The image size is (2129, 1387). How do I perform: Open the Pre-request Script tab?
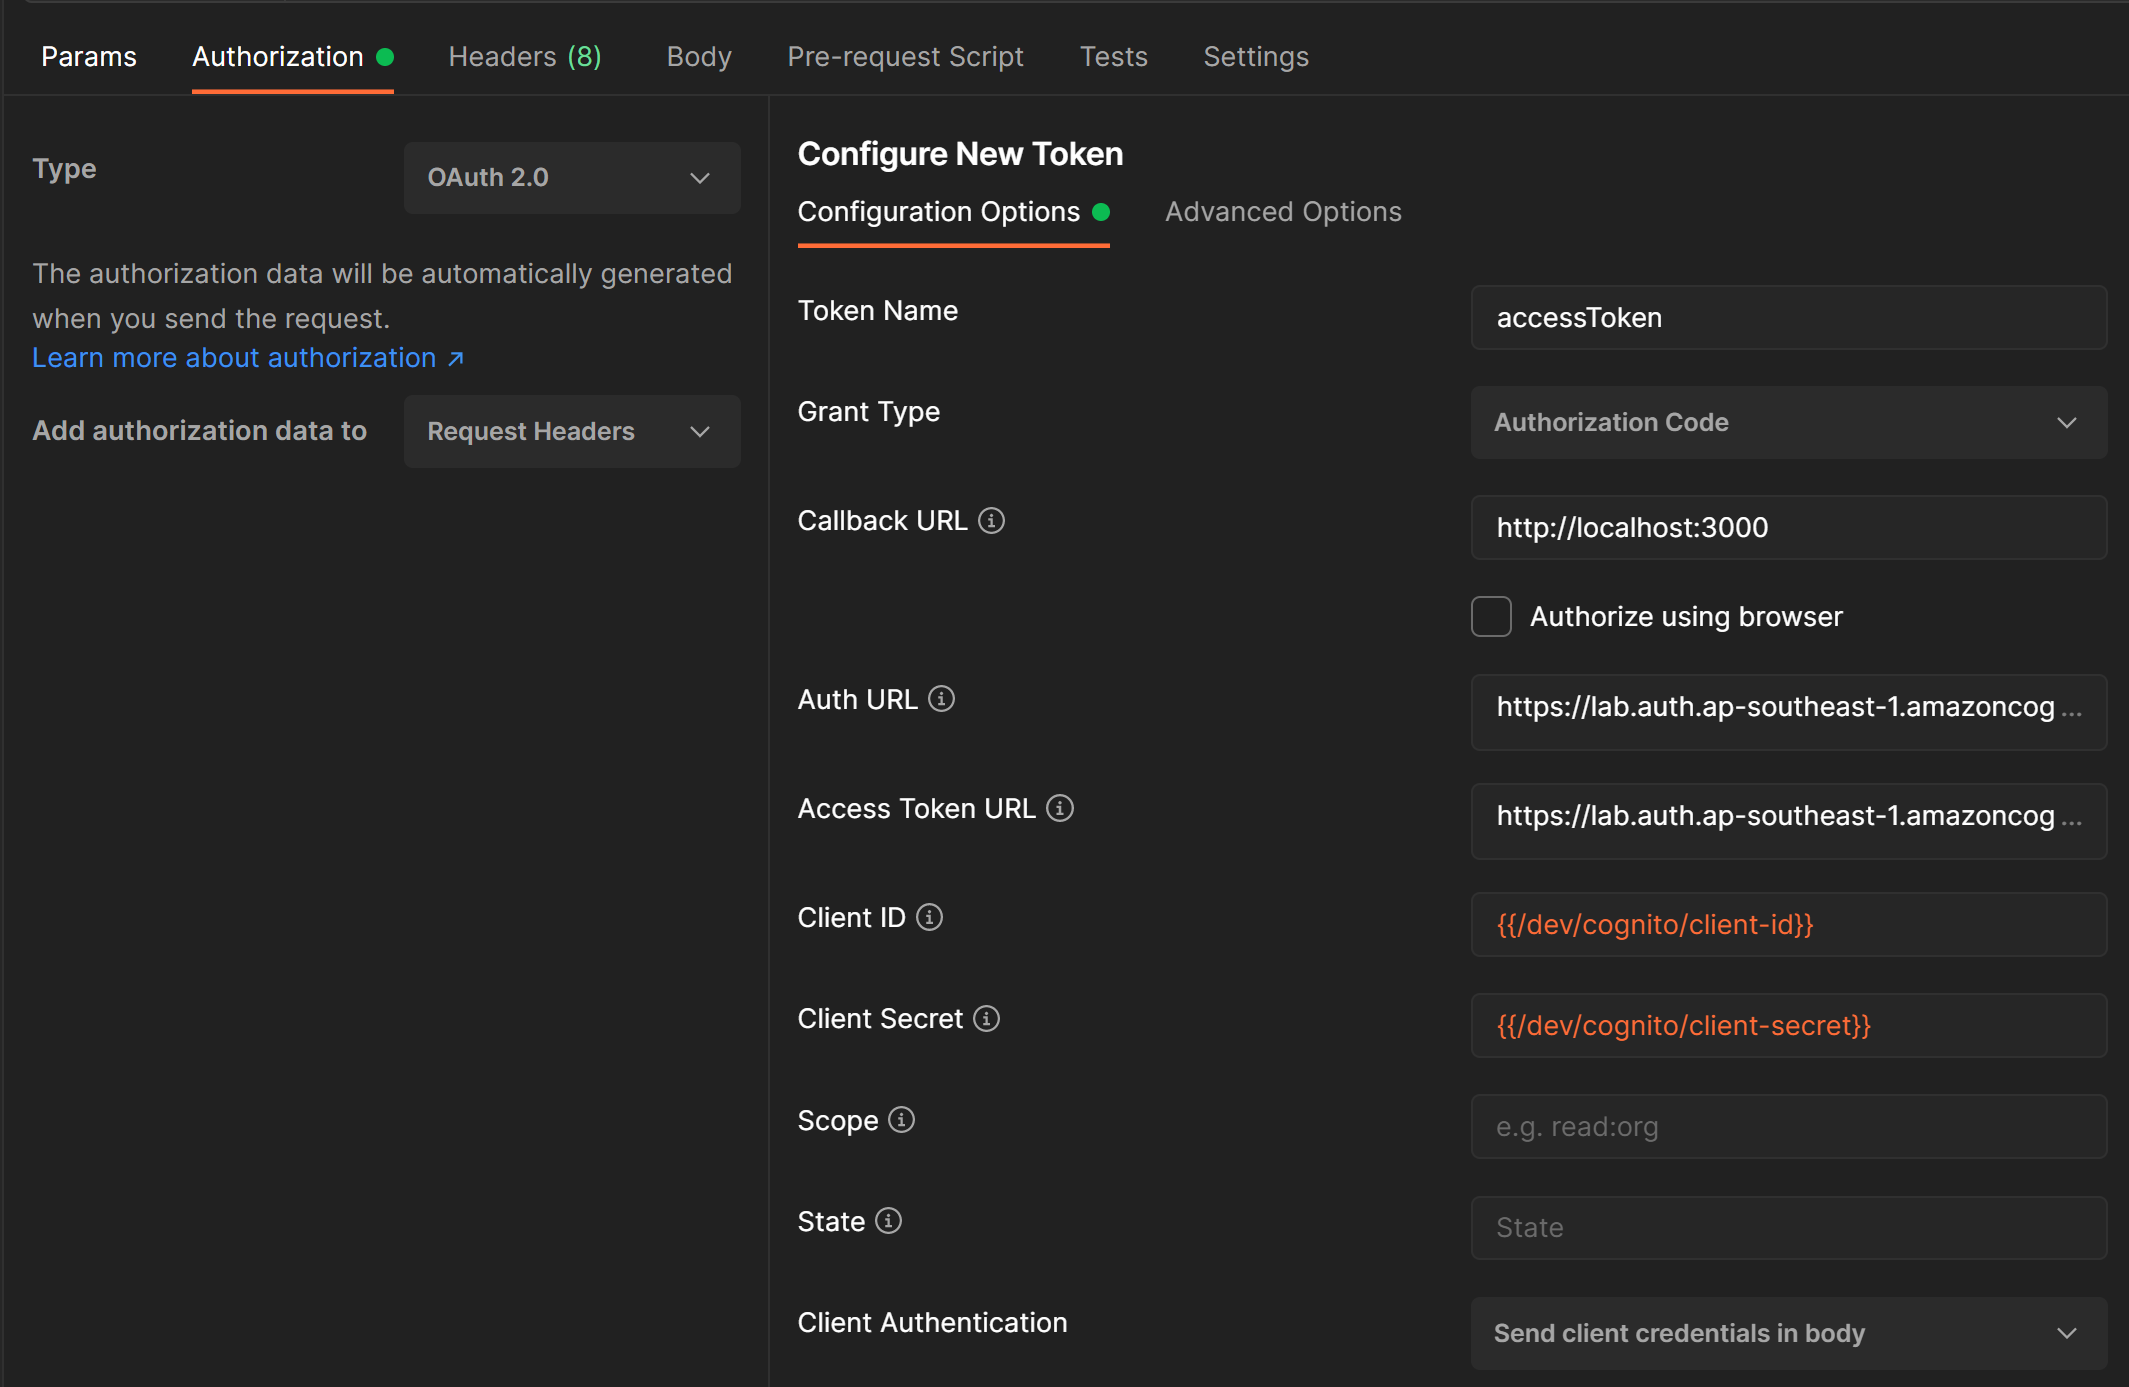tap(905, 57)
